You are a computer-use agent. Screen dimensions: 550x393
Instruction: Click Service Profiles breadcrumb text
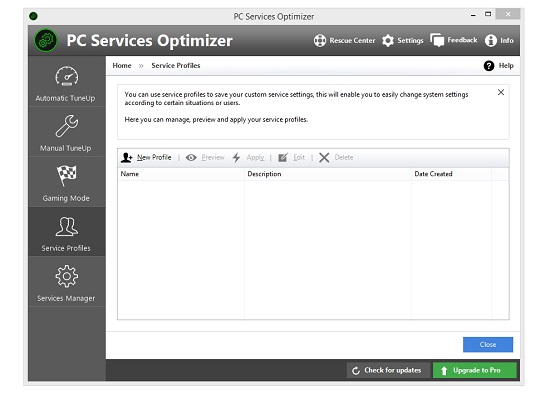[176, 66]
